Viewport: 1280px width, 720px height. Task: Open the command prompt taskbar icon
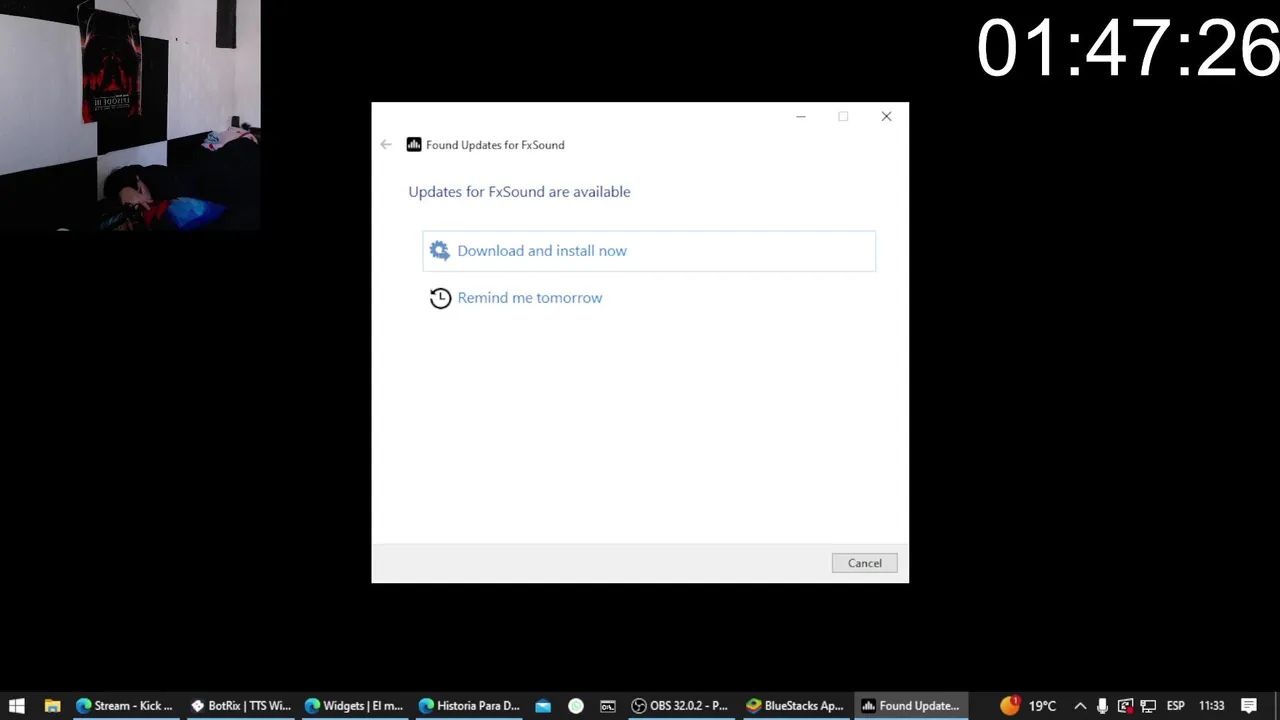pyautogui.click(x=608, y=706)
